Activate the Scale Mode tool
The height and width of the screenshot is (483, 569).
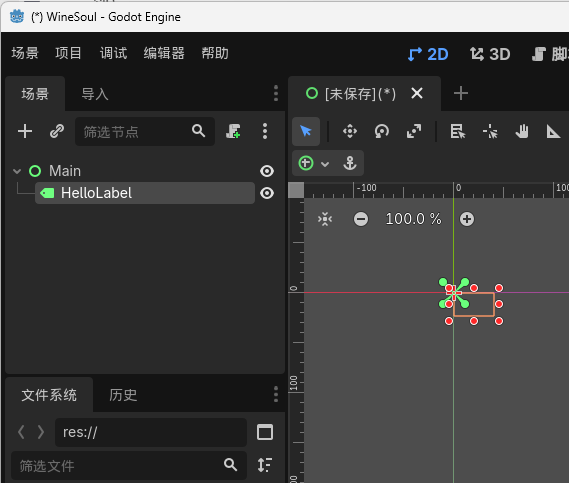point(414,131)
